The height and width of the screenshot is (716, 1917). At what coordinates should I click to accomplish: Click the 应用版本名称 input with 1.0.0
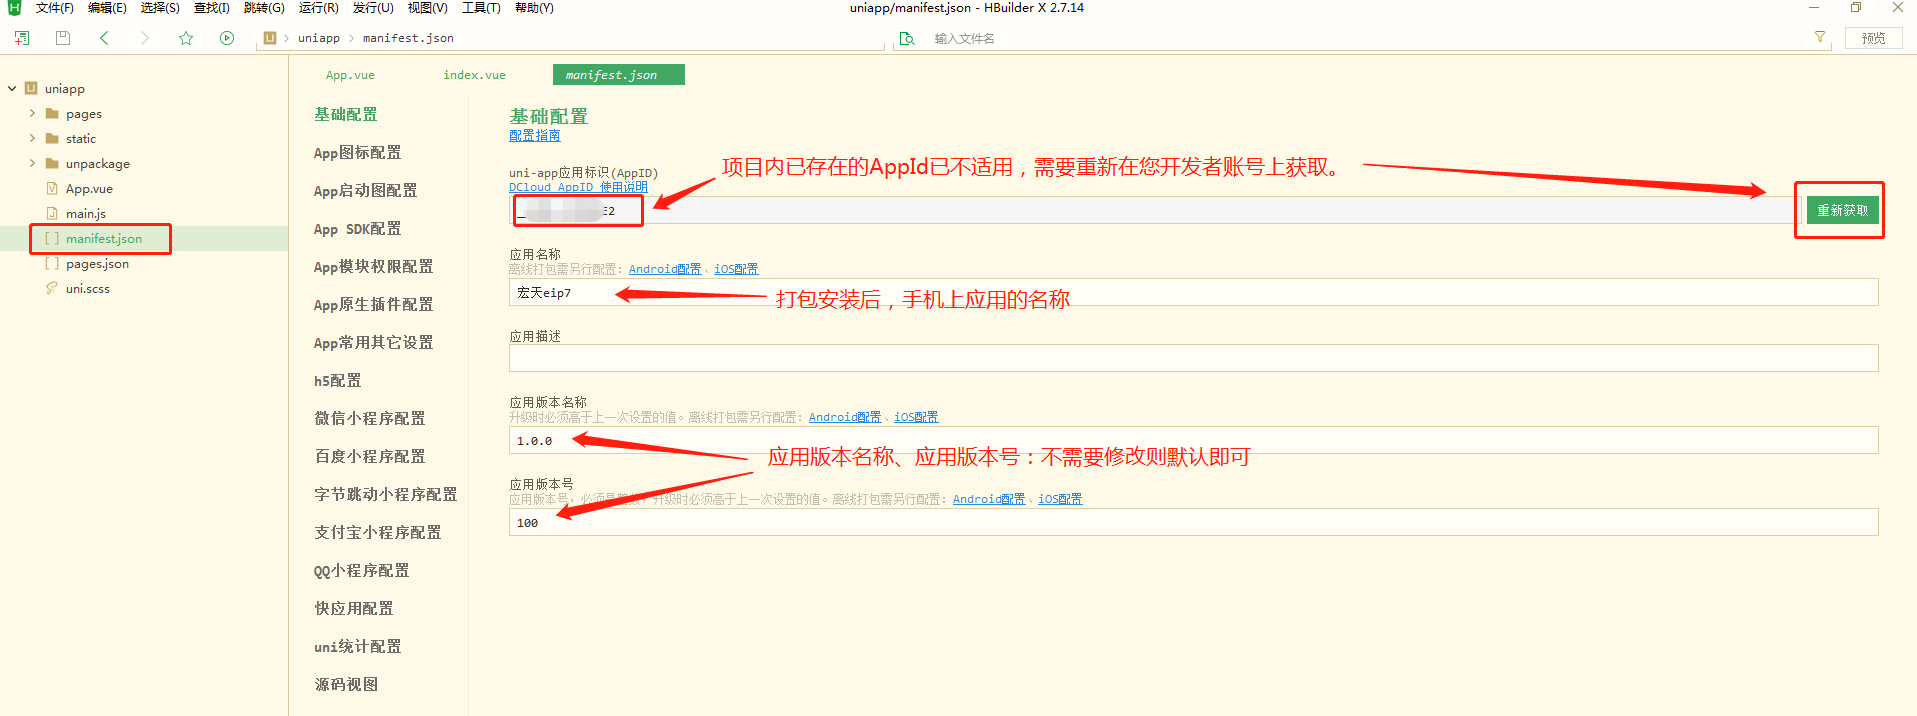point(1194,440)
